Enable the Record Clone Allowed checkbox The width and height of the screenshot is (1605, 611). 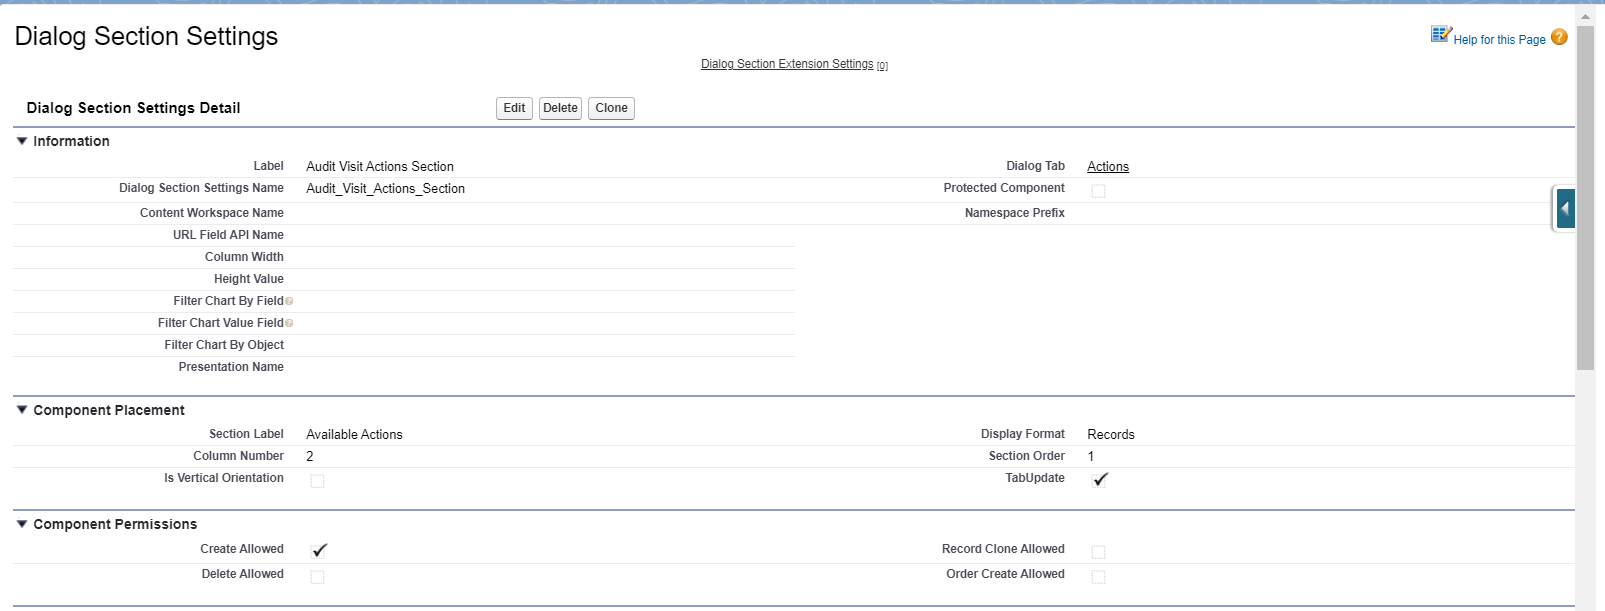point(1098,552)
